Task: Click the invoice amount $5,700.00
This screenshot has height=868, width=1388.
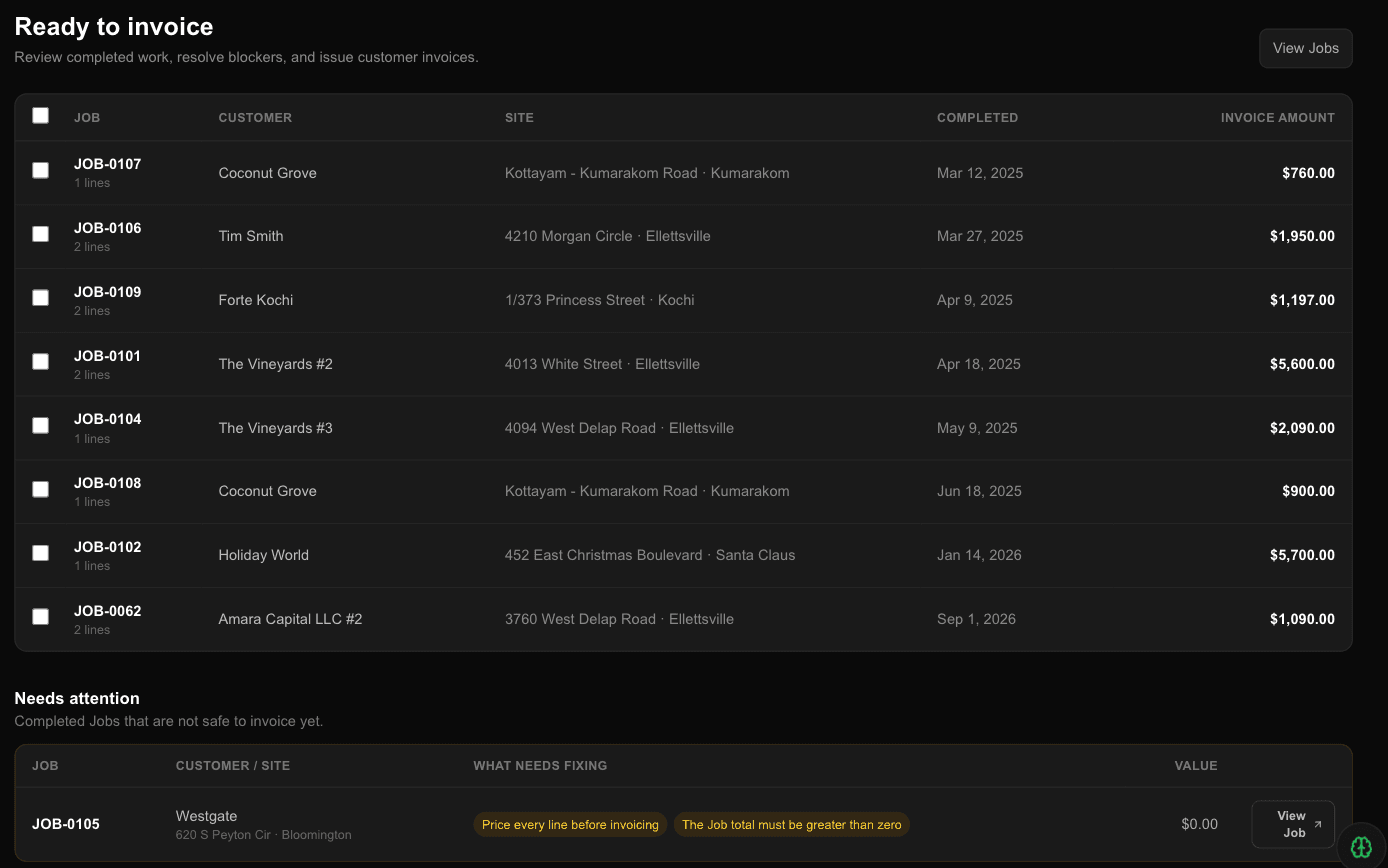Action: pyautogui.click(x=1302, y=555)
